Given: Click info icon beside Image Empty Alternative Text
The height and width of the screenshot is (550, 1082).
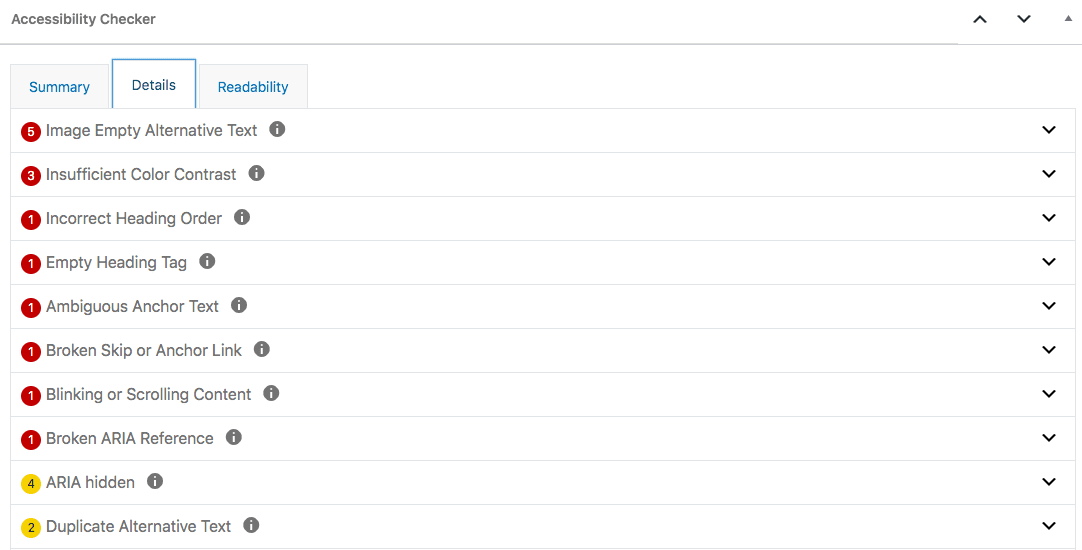Looking at the screenshot, I should 277,129.
